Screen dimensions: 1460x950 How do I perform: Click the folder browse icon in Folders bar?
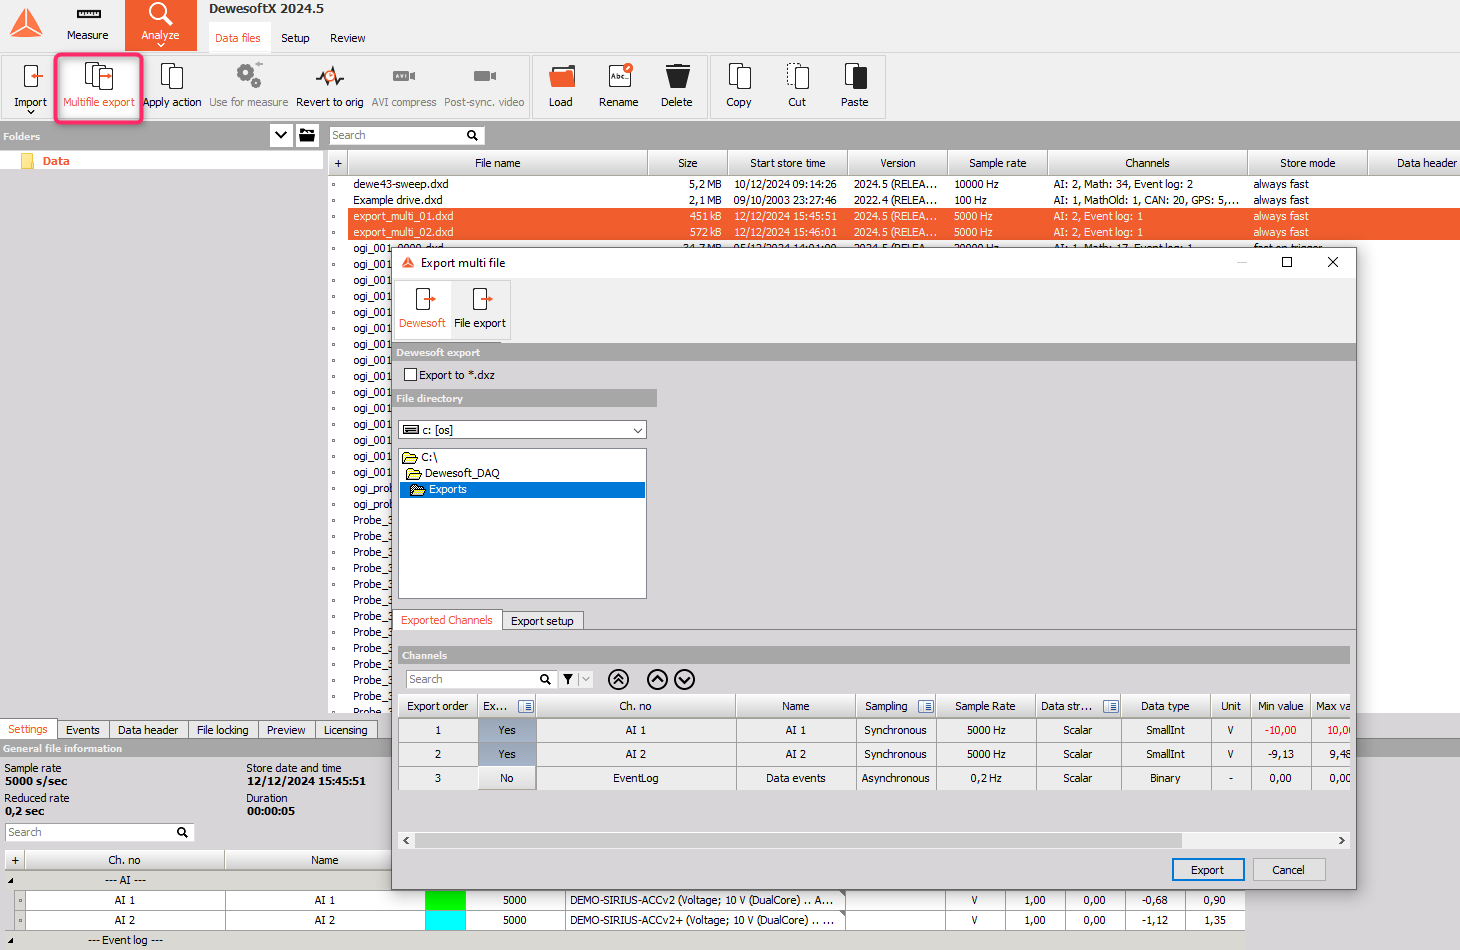307,135
